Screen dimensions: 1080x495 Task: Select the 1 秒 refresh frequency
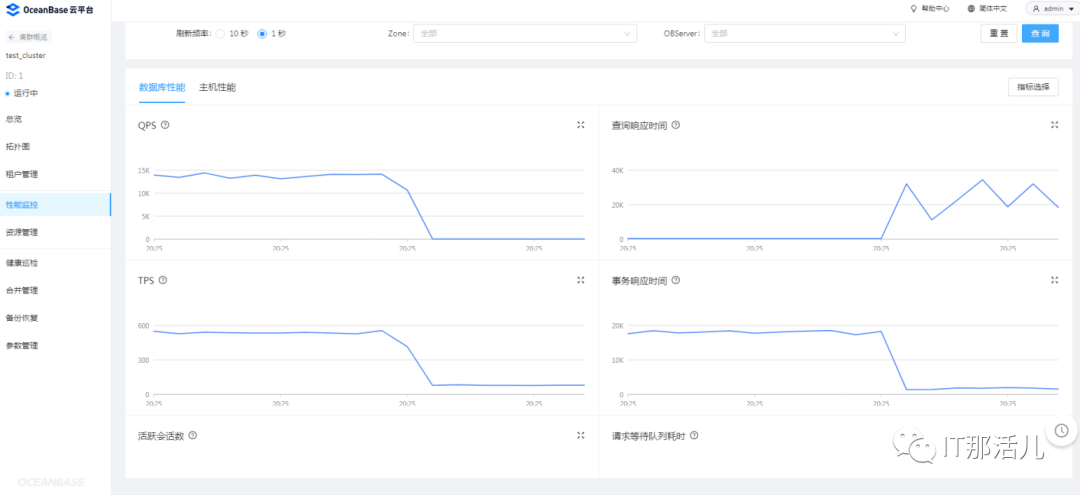click(262, 33)
